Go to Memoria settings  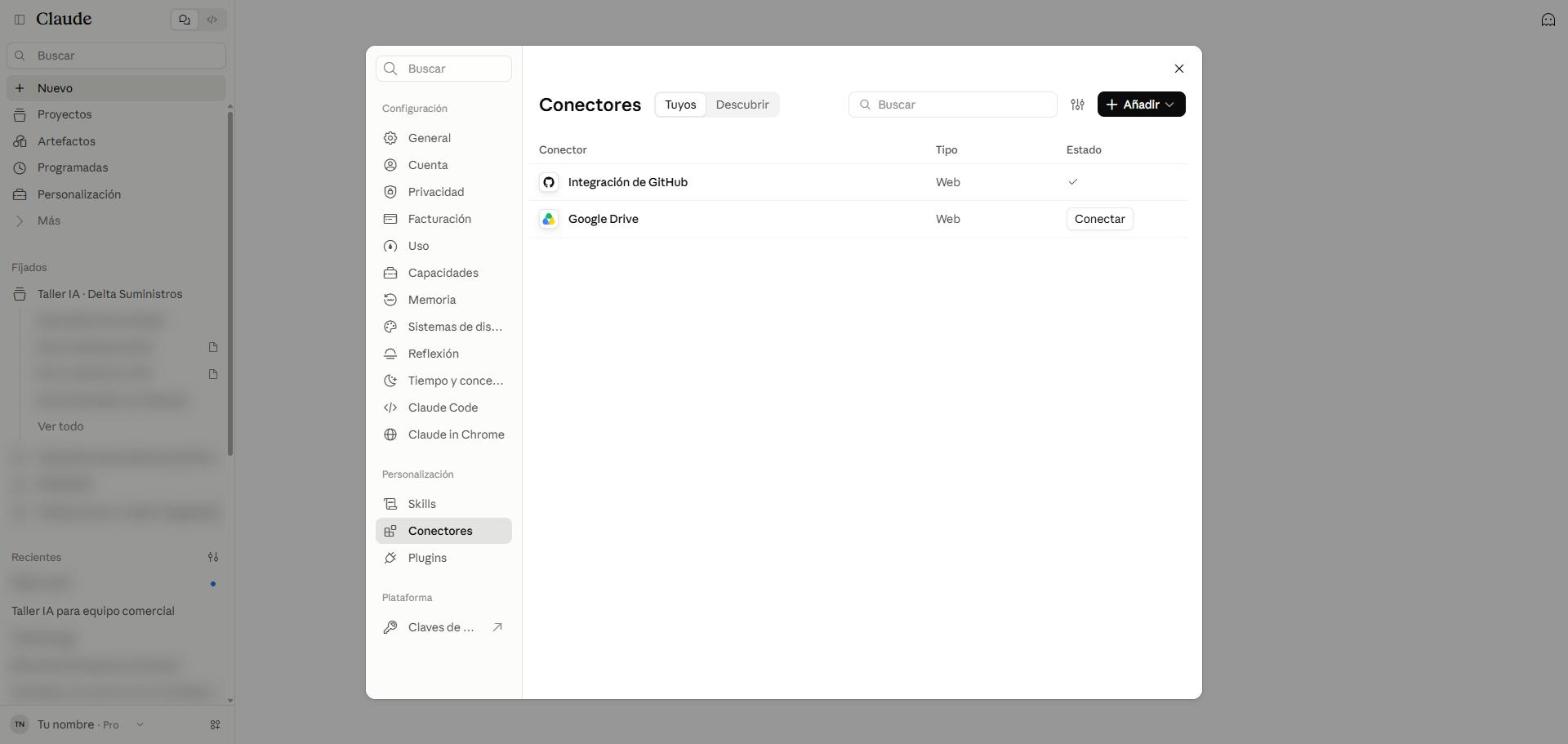pos(443,300)
